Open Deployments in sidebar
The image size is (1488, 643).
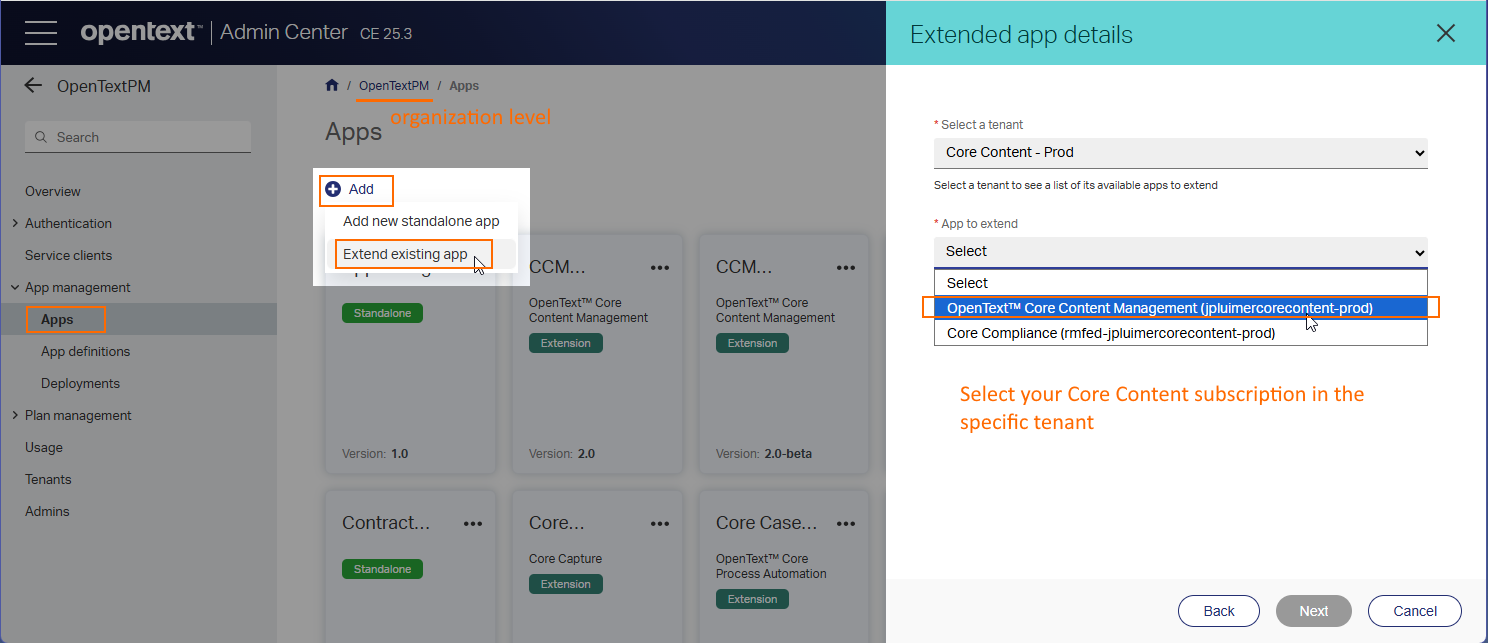click(80, 383)
